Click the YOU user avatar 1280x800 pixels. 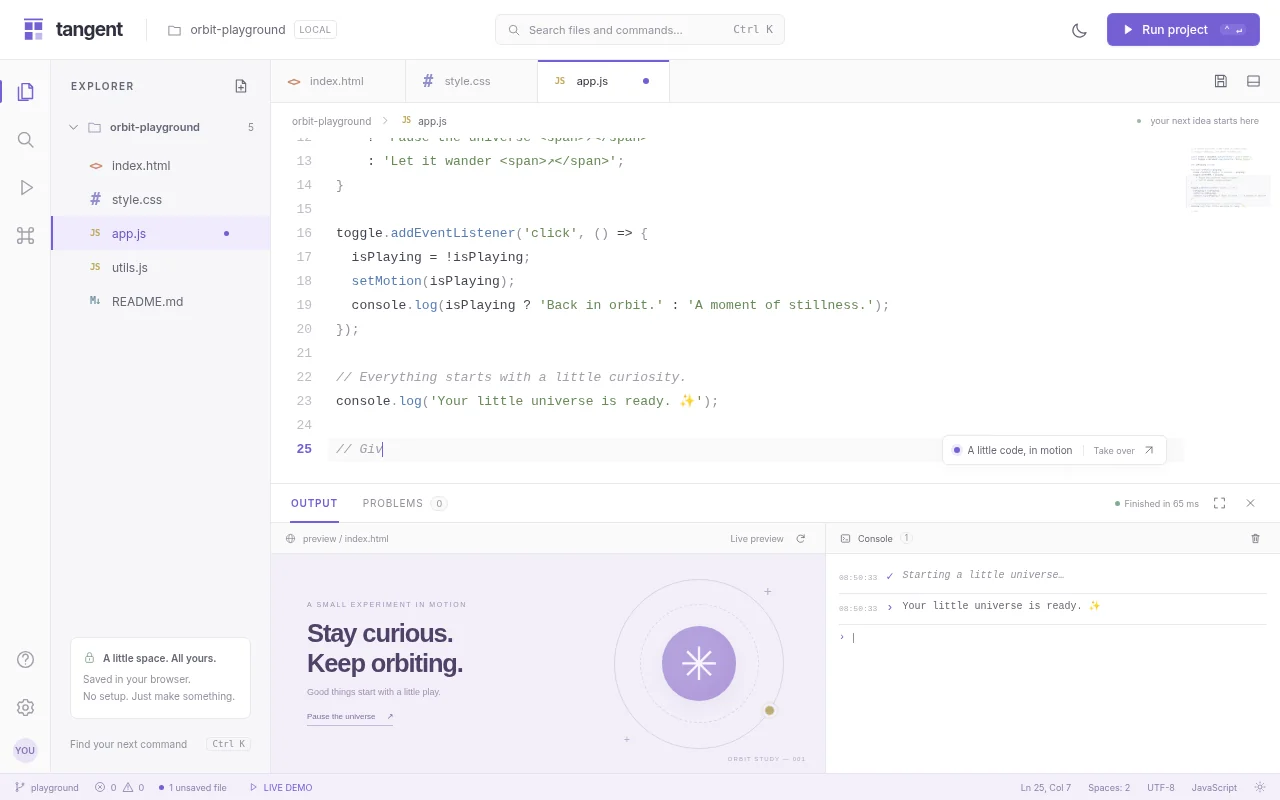(x=25, y=750)
